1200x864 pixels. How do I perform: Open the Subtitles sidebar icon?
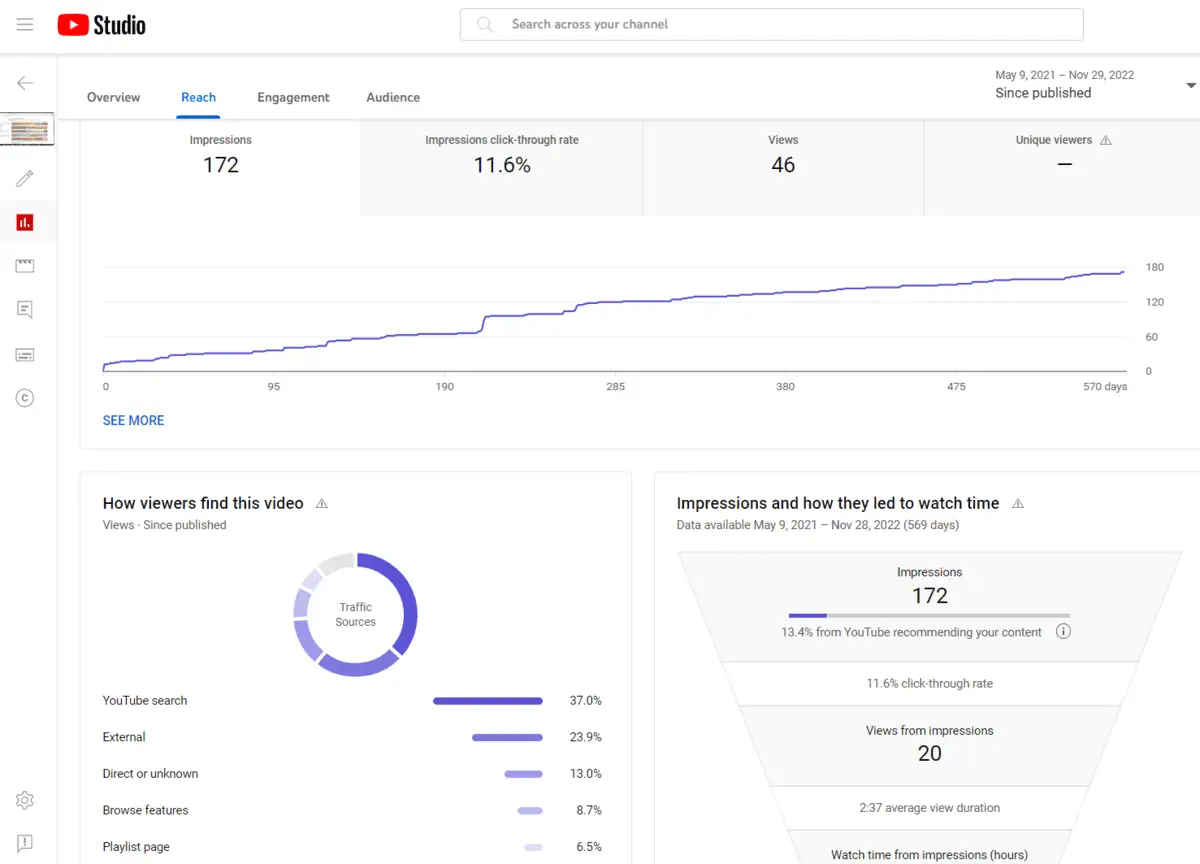(26, 354)
